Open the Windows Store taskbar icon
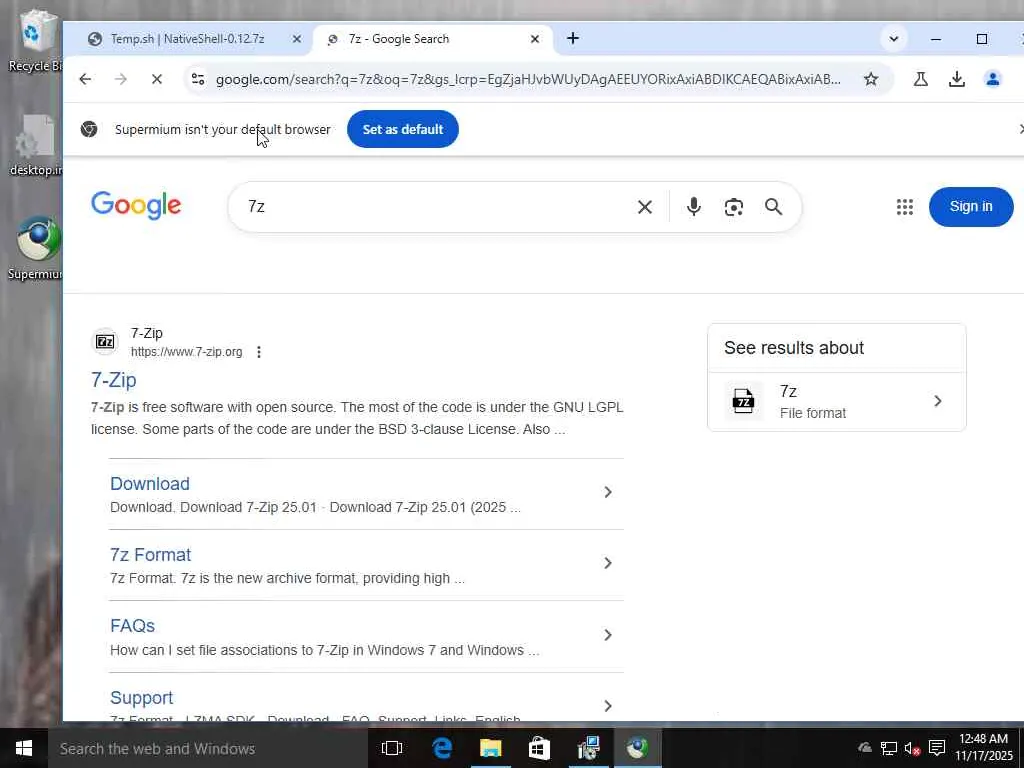Screen dimensions: 1024x768 [539, 748]
